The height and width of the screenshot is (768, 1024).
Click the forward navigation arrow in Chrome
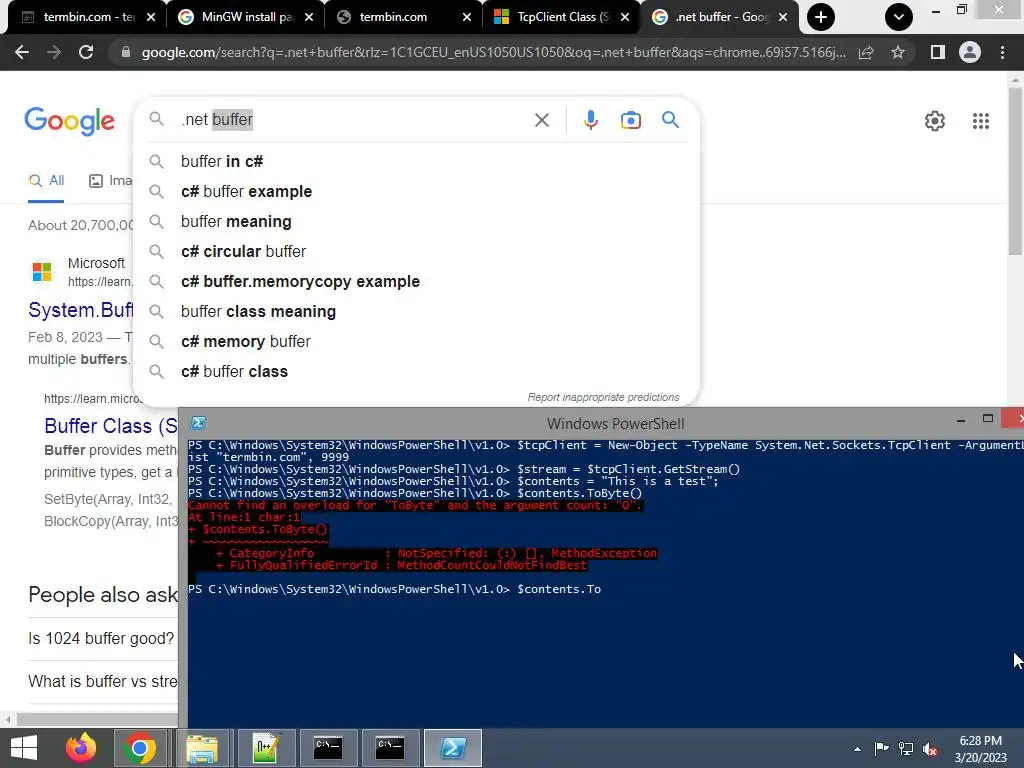tap(54, 52)
